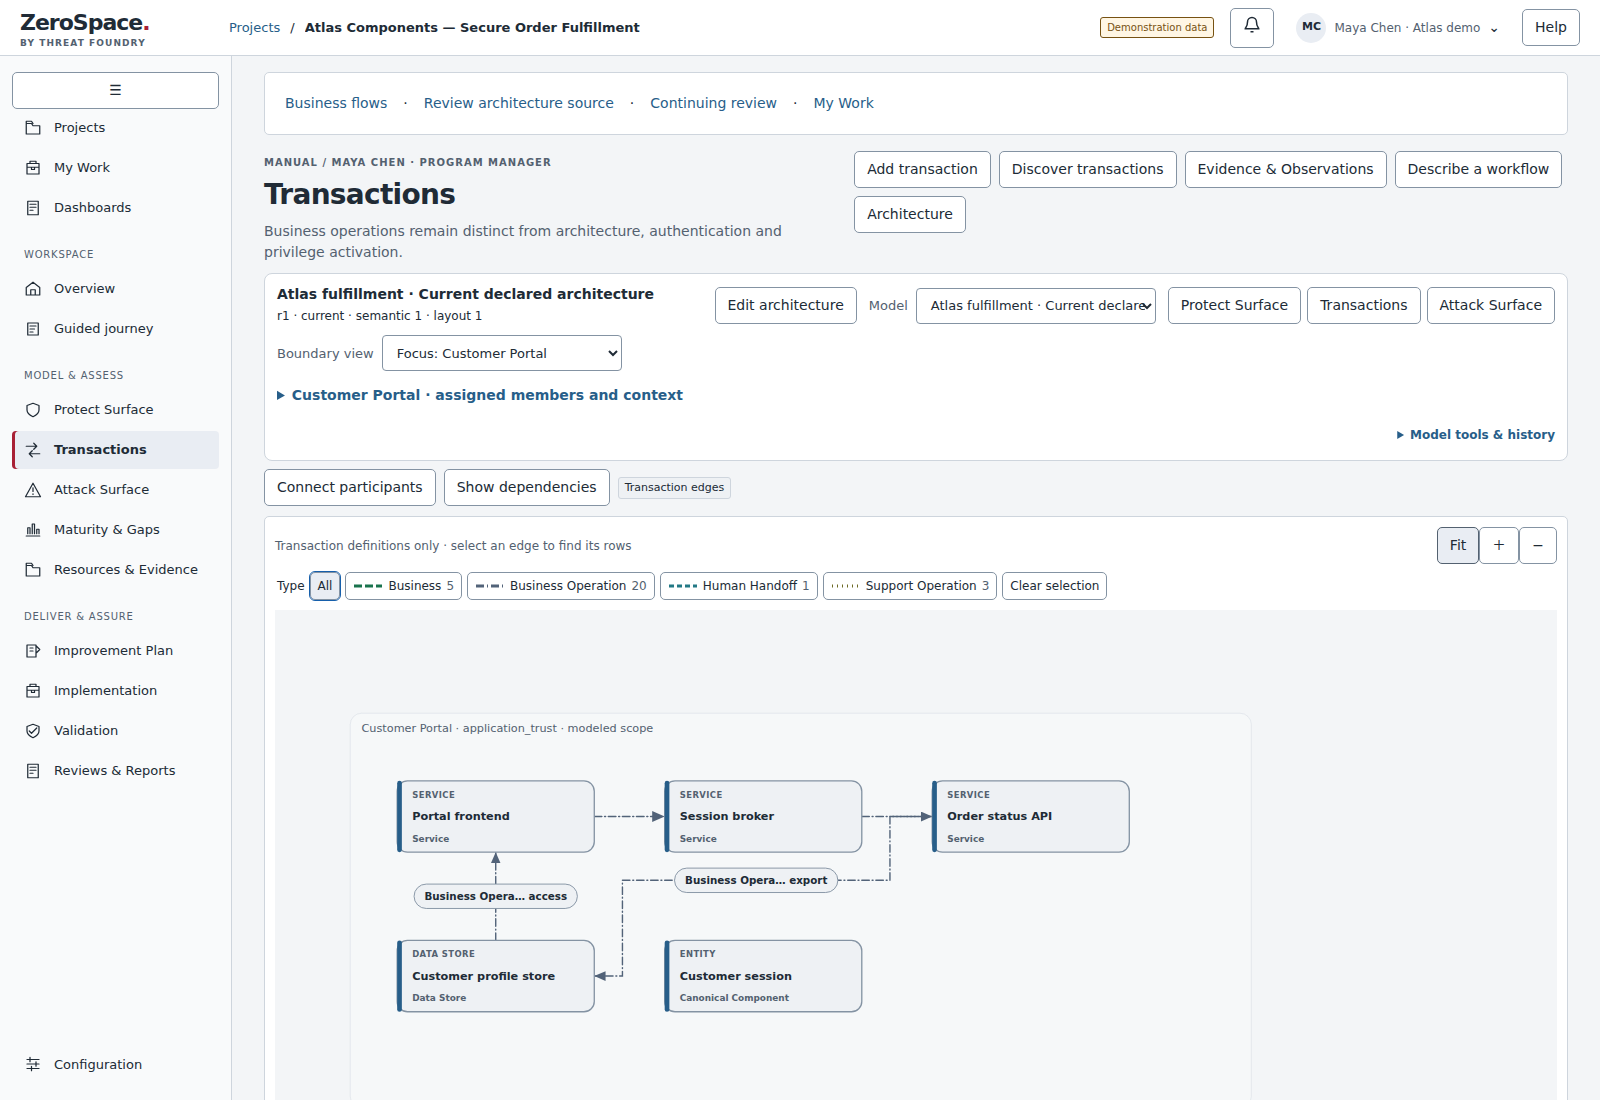
Task: Click the Attack Surface warning triangle icon
Action: click(33, 490)
